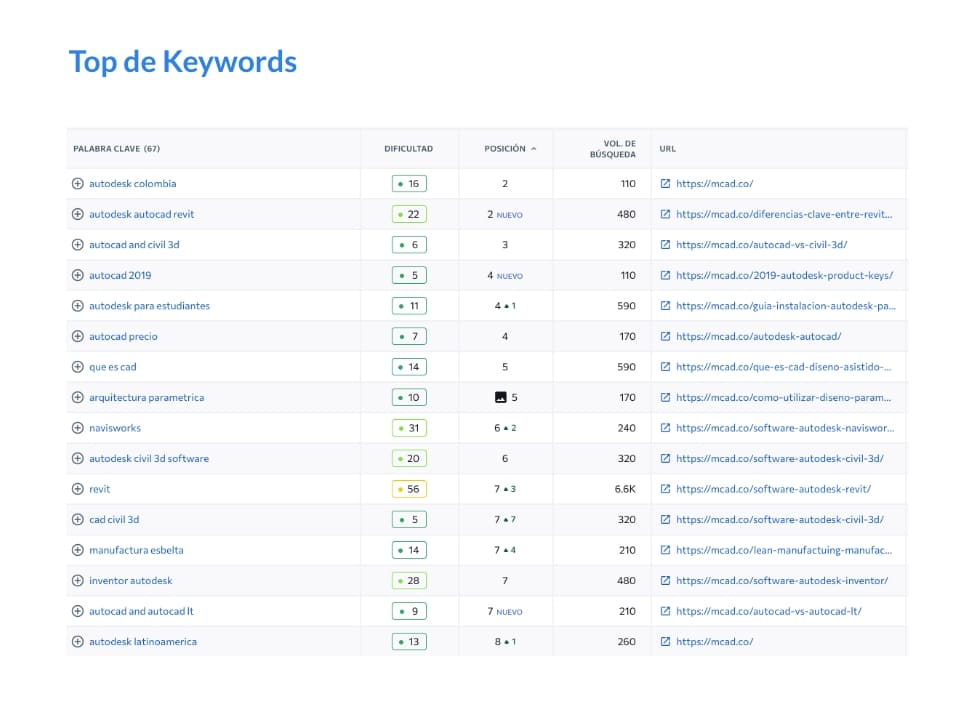Open external link icon in autodesk civil 3d software row
Screen dimensions: 980x706
coord(666,459)
